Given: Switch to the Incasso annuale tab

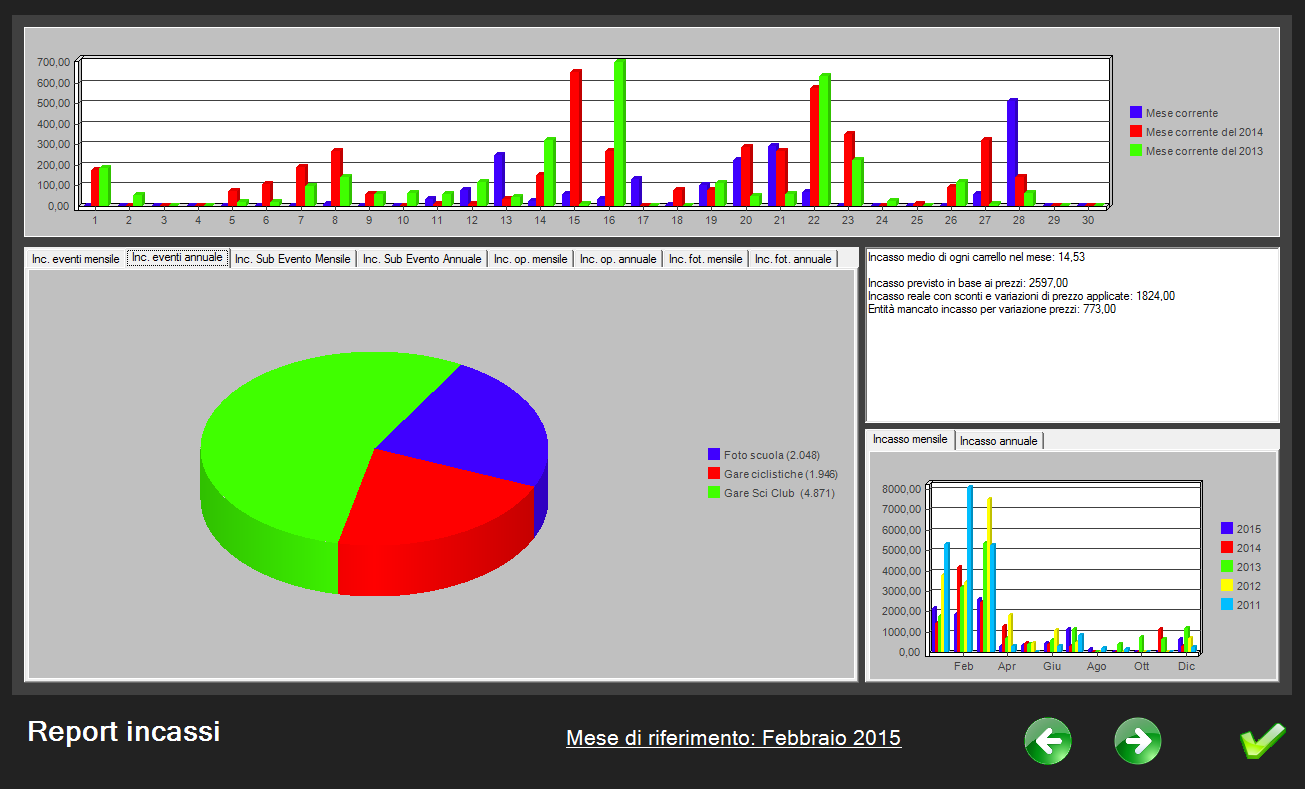Looking at the screenshot, I should pos(999,441).
